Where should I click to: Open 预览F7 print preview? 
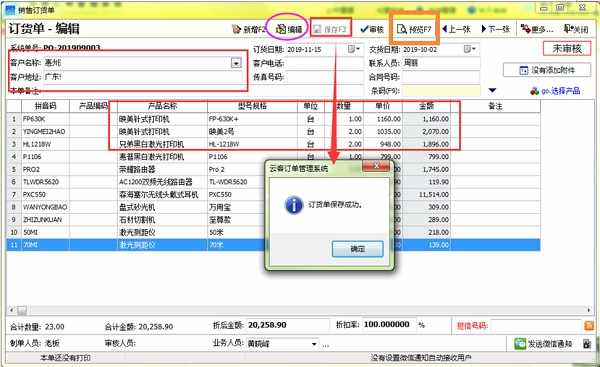(x=414, y=29)
